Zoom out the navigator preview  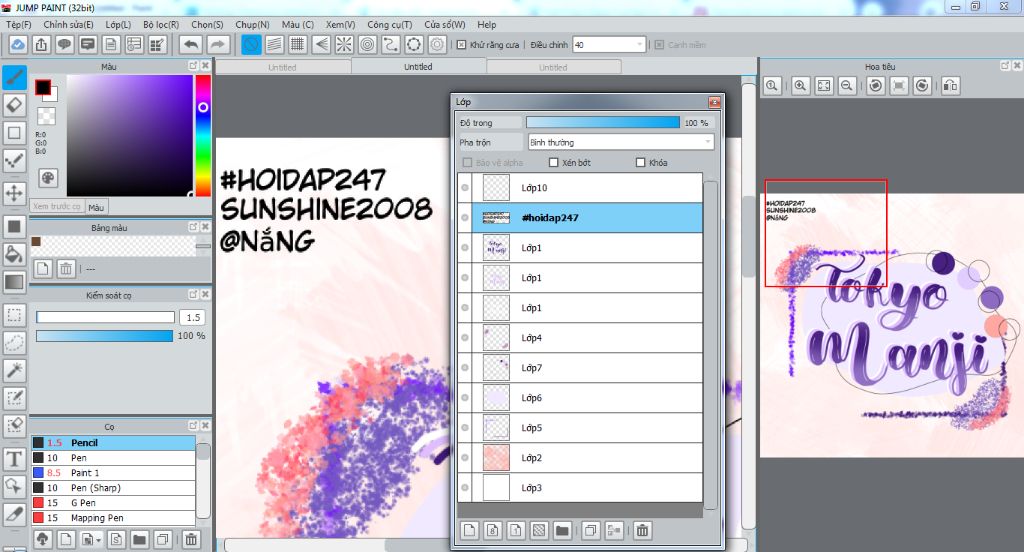[847, 86]
